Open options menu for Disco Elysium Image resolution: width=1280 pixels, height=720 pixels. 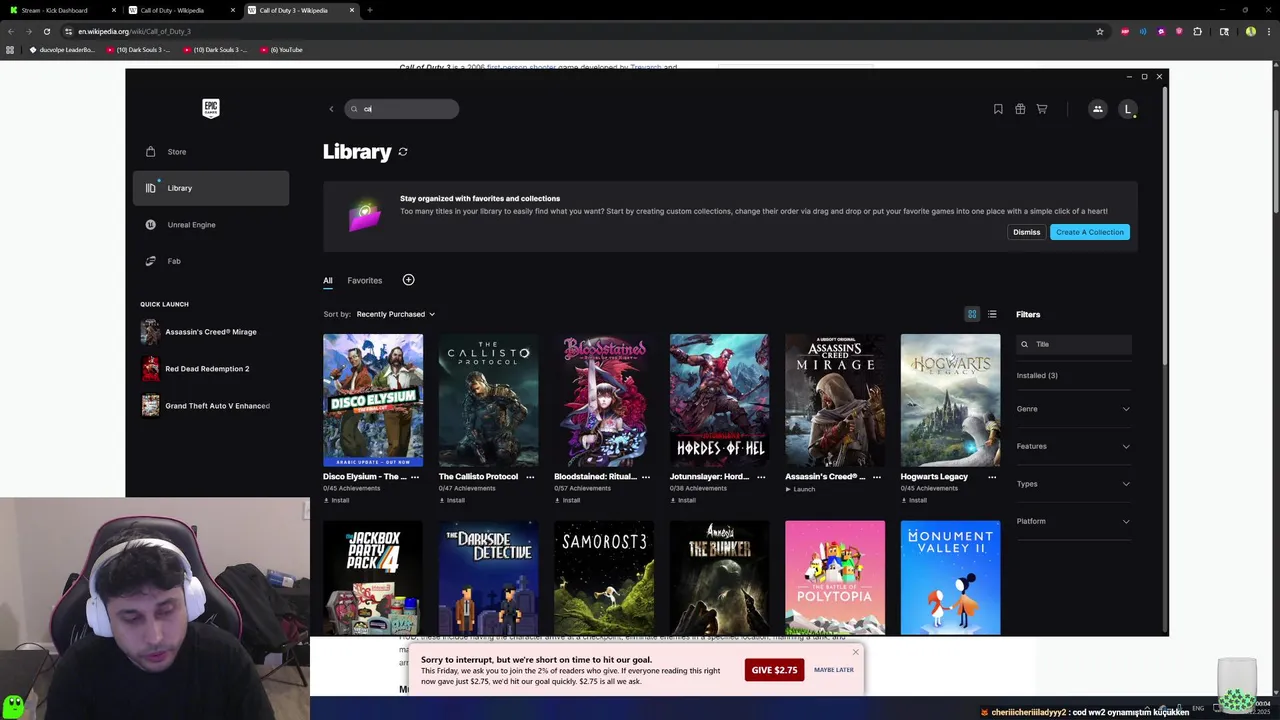point(415,477)
